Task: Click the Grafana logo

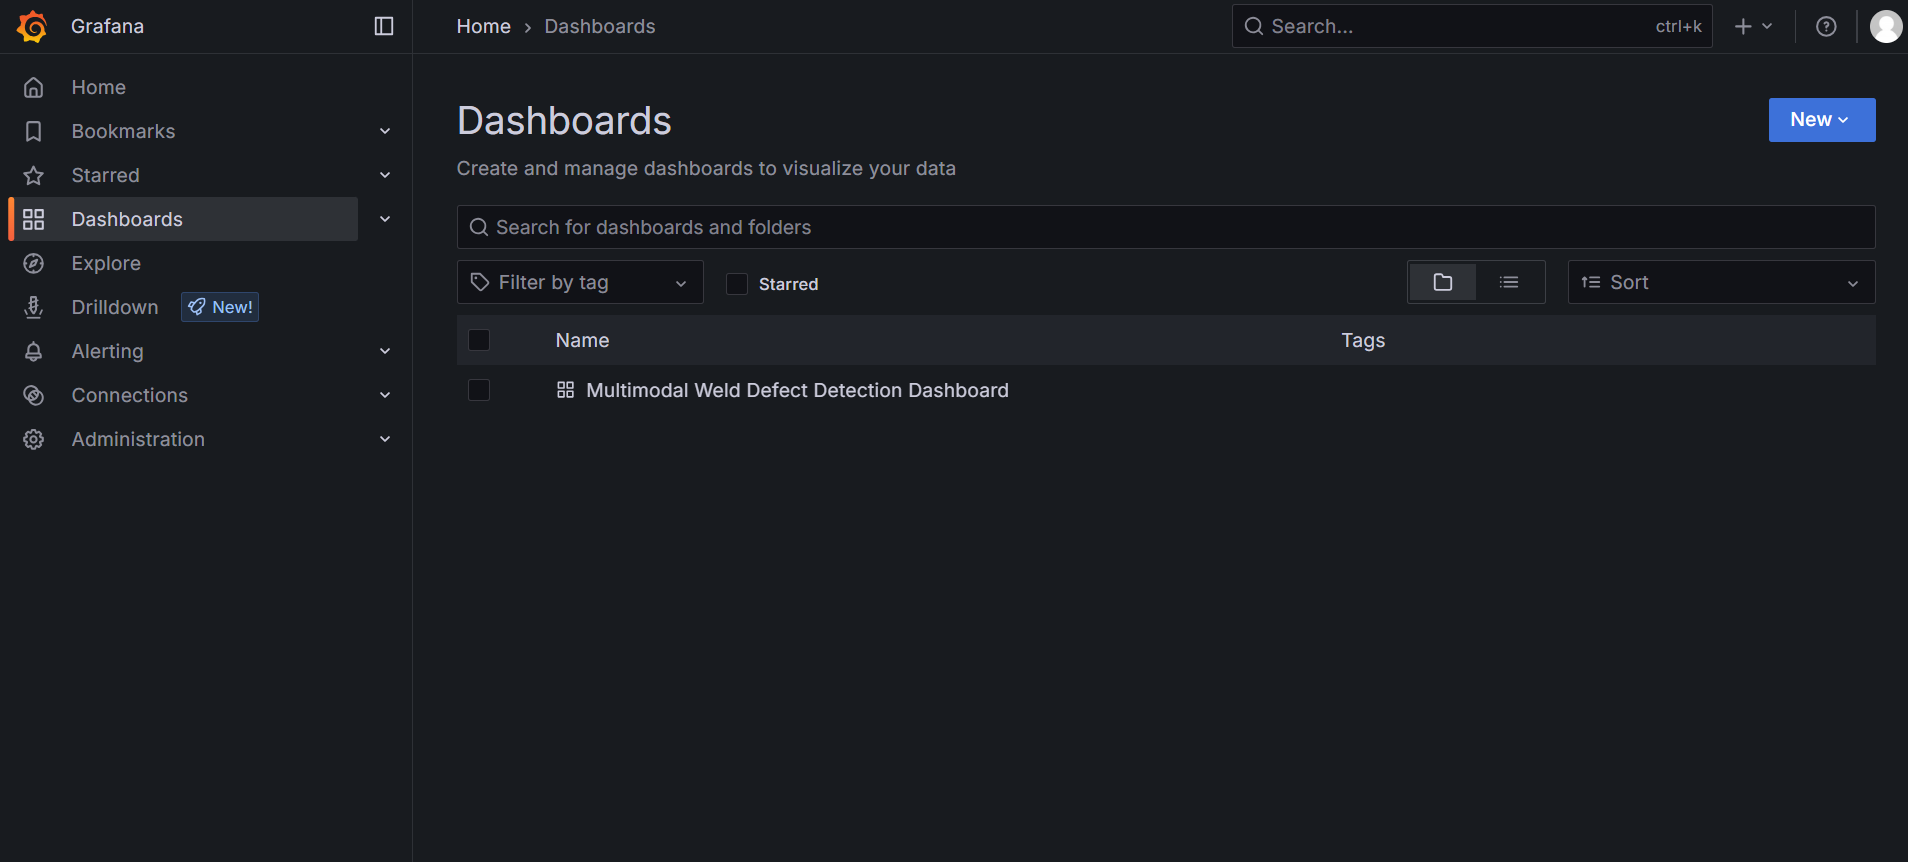Action: [x=32, y=26]
